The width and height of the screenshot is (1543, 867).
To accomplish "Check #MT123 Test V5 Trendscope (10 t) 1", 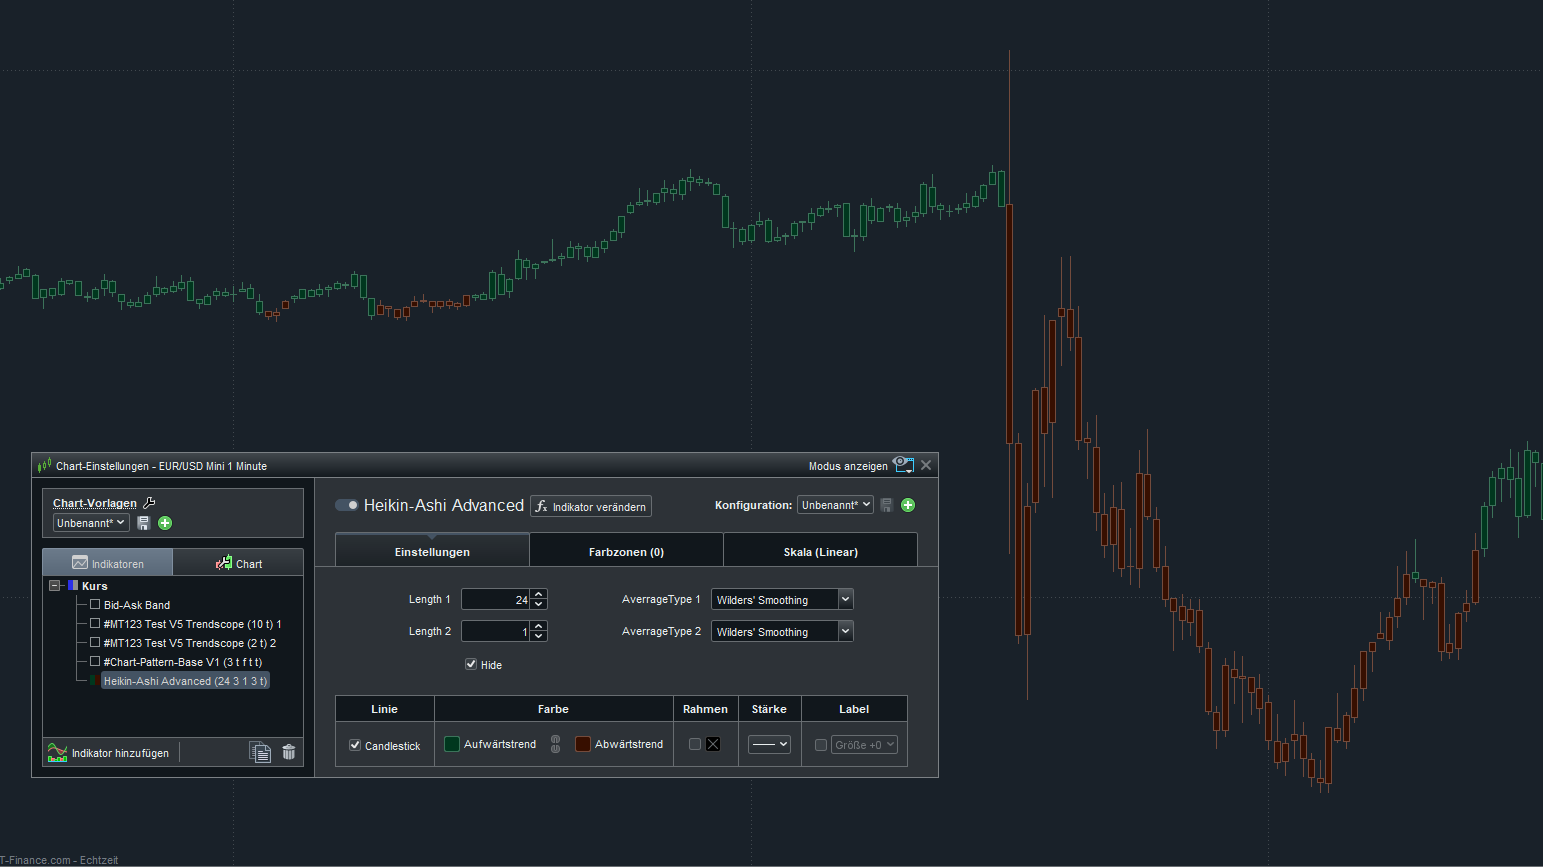I will (x=95, y=623).
